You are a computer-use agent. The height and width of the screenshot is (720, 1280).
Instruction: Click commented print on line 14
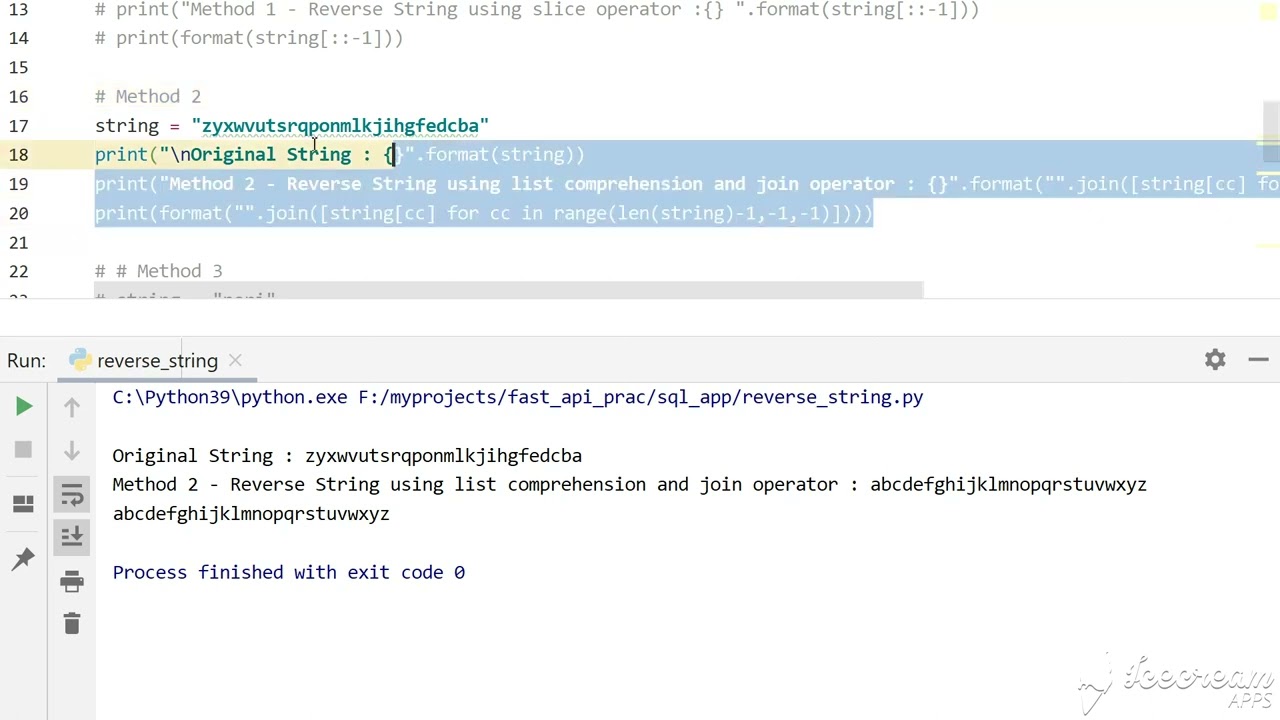(x=249, y=38)
